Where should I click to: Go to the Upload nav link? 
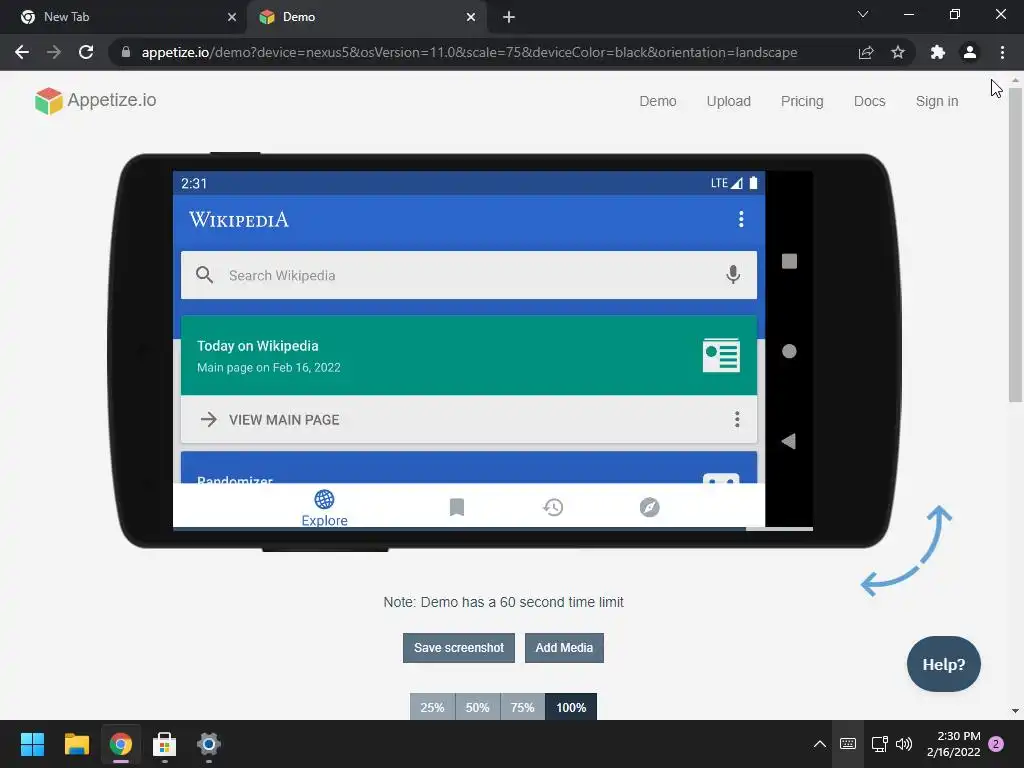pos(728,101)
